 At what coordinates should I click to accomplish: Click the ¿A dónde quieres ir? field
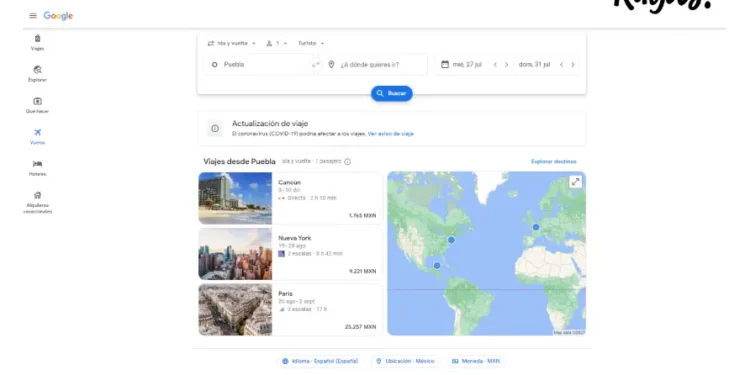[373, 65]
